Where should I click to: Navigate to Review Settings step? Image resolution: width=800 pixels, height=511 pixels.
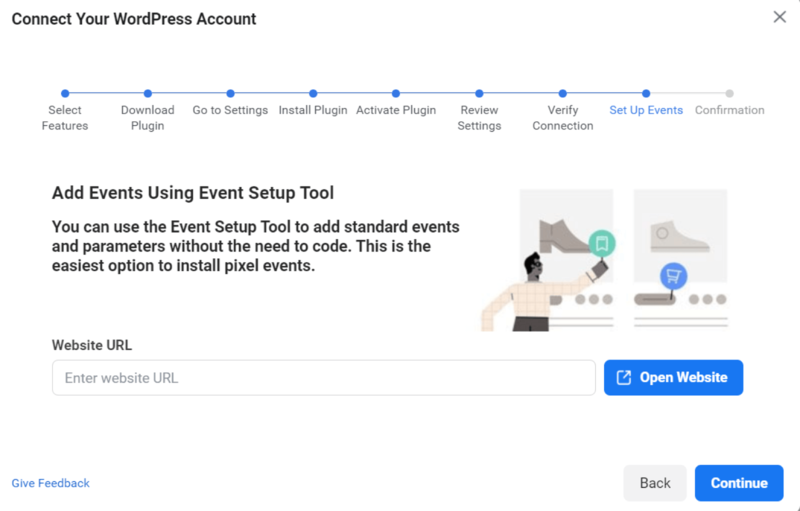479,94
